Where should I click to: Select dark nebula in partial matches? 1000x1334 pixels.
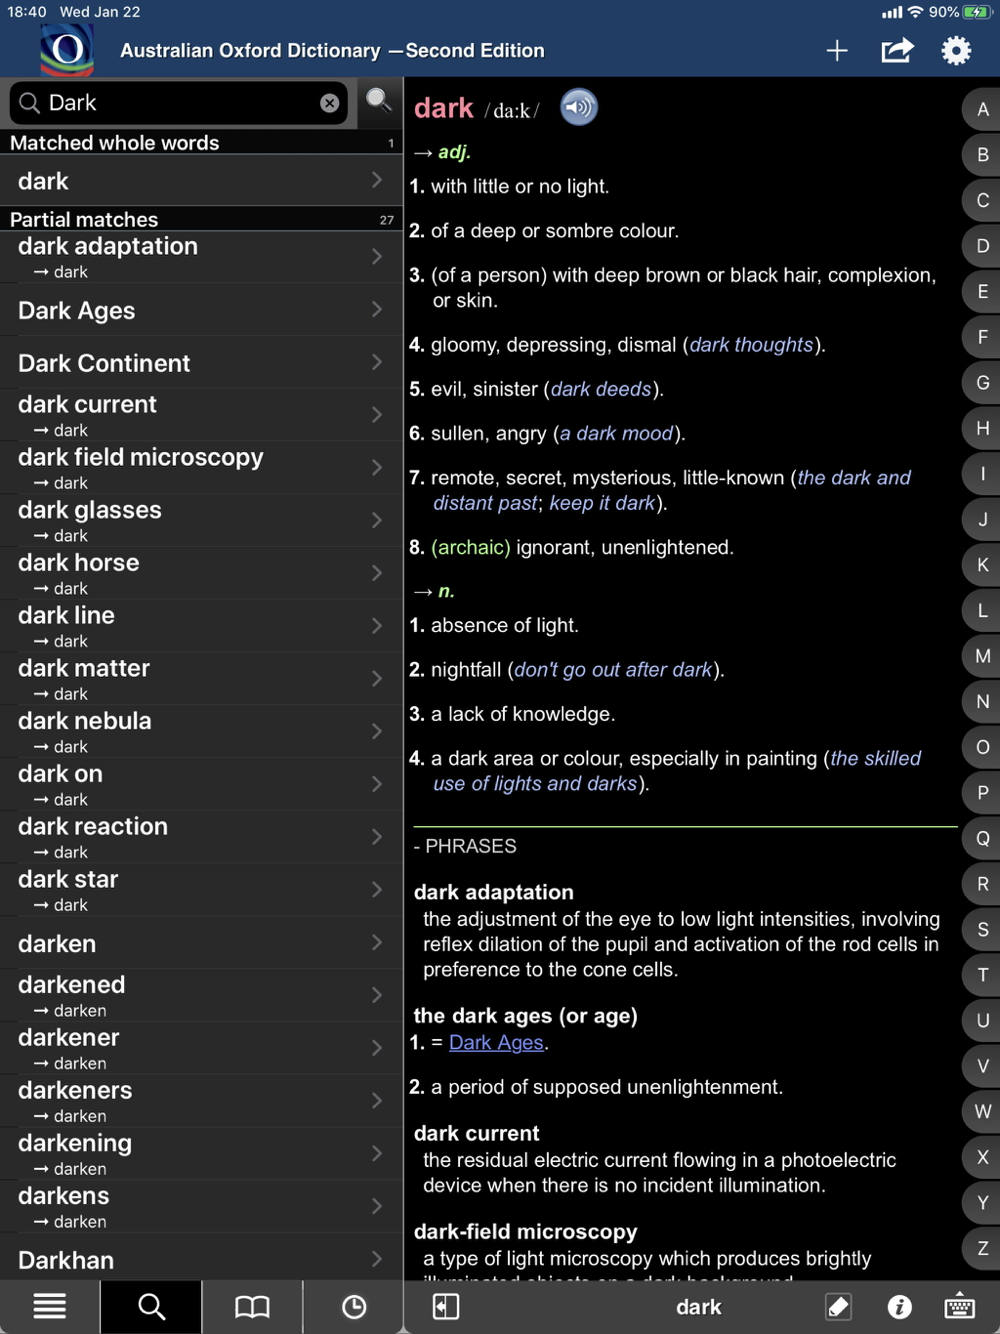(x=200, y=732)
